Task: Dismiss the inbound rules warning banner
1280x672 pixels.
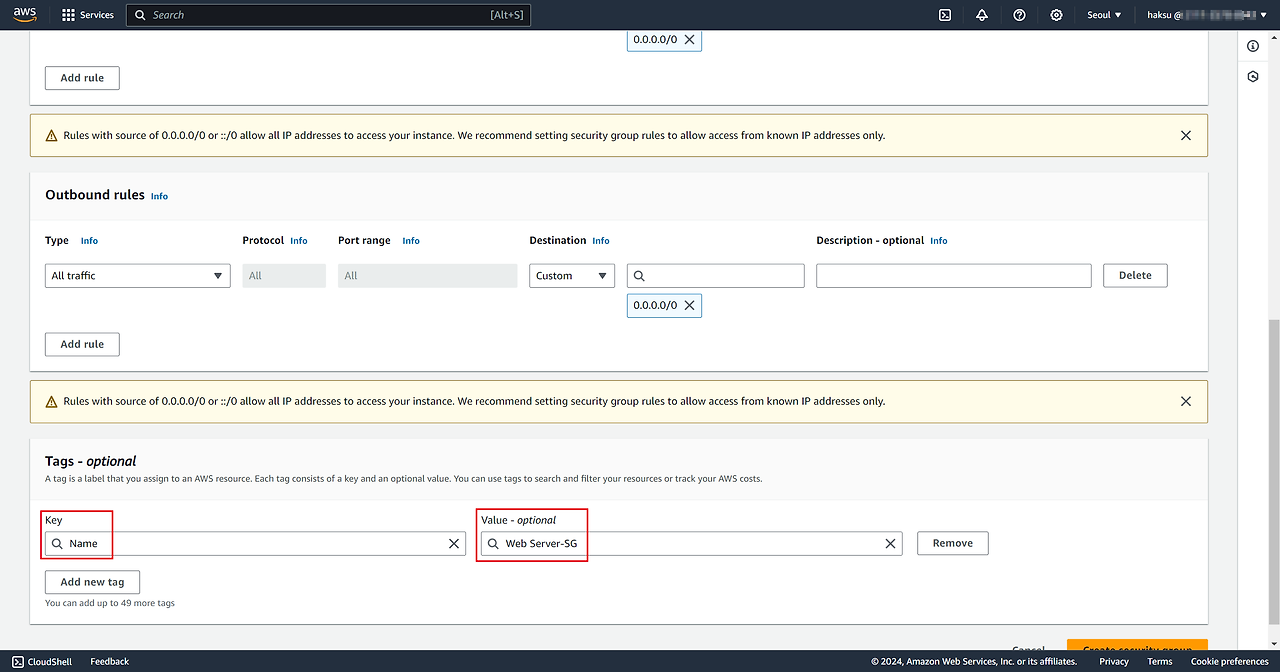Action: (x=1186, y=135)
